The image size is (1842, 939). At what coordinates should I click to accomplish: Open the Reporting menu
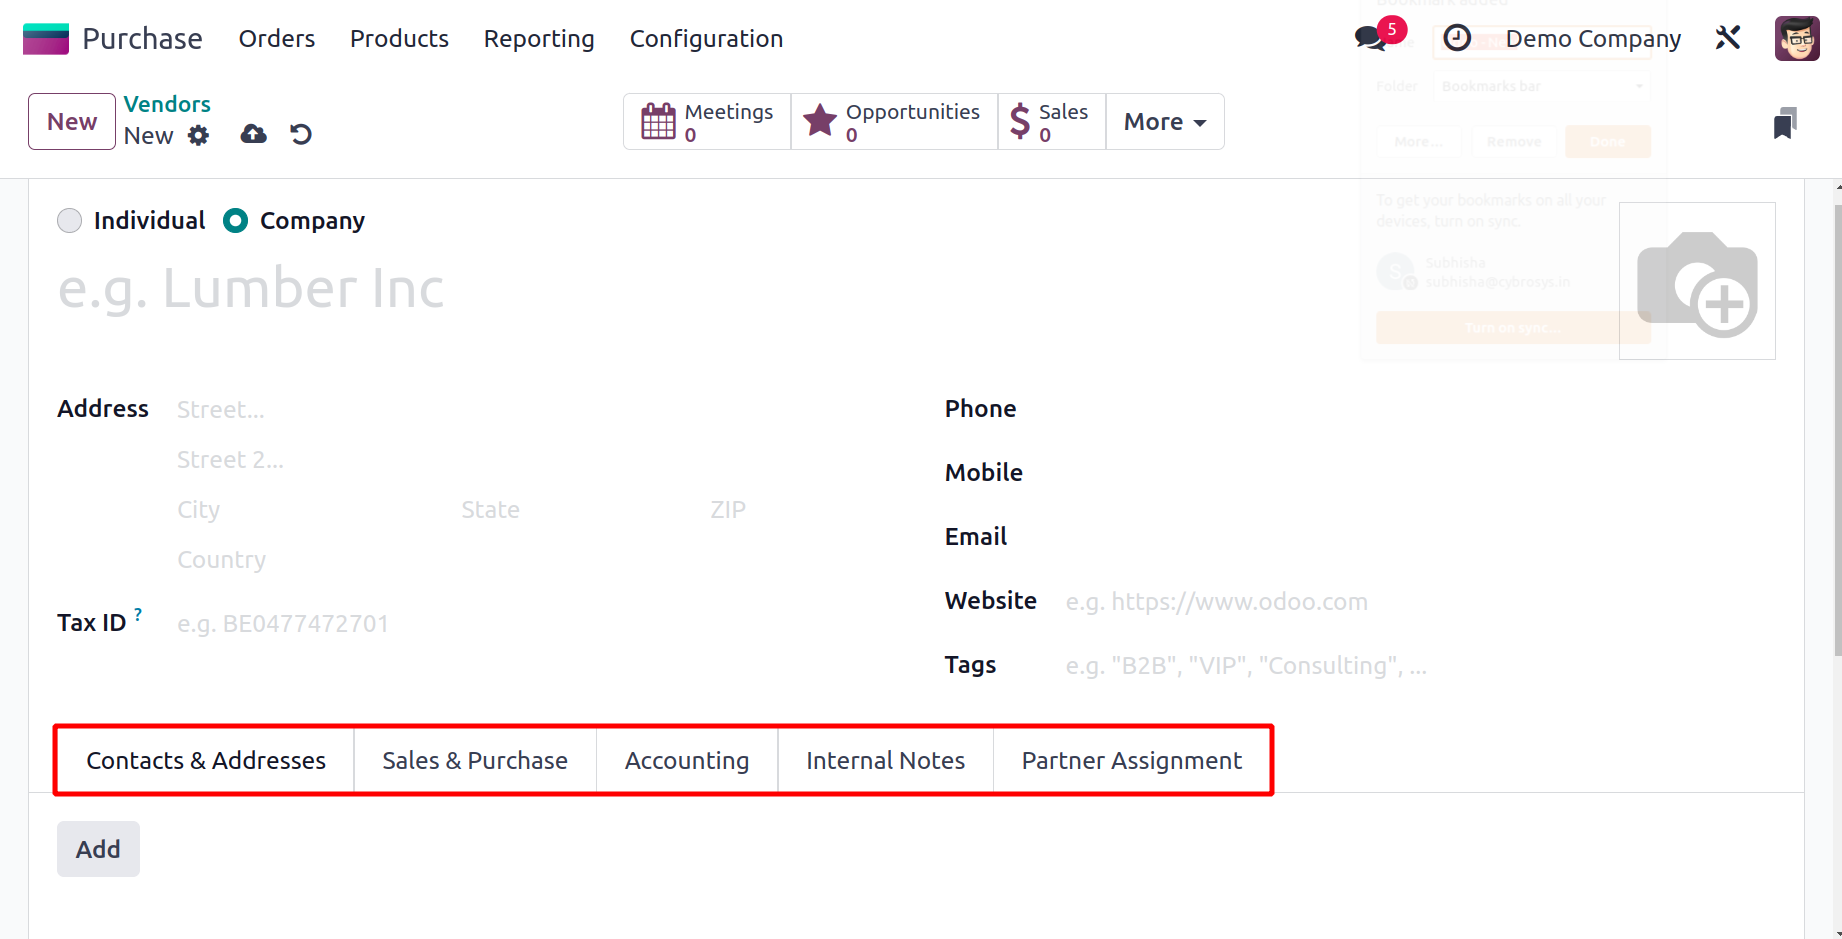(x=539, y=39)
